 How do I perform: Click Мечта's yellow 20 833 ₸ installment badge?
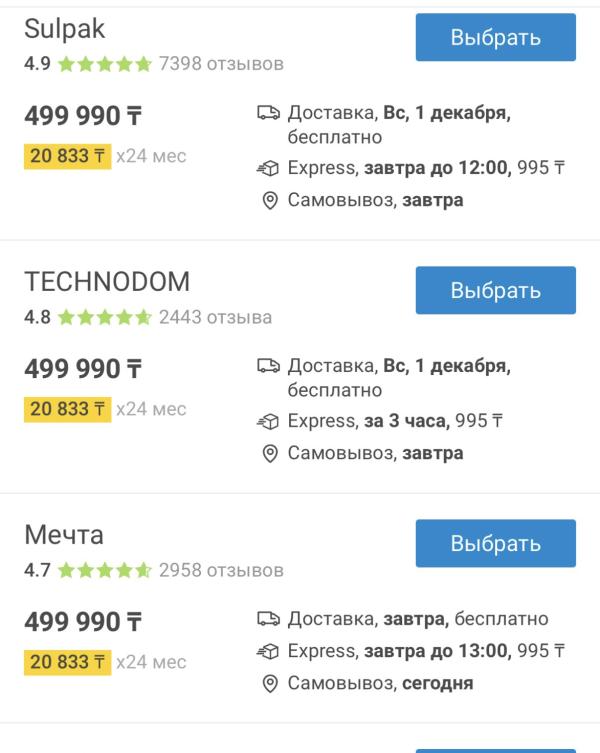[68, 663]
